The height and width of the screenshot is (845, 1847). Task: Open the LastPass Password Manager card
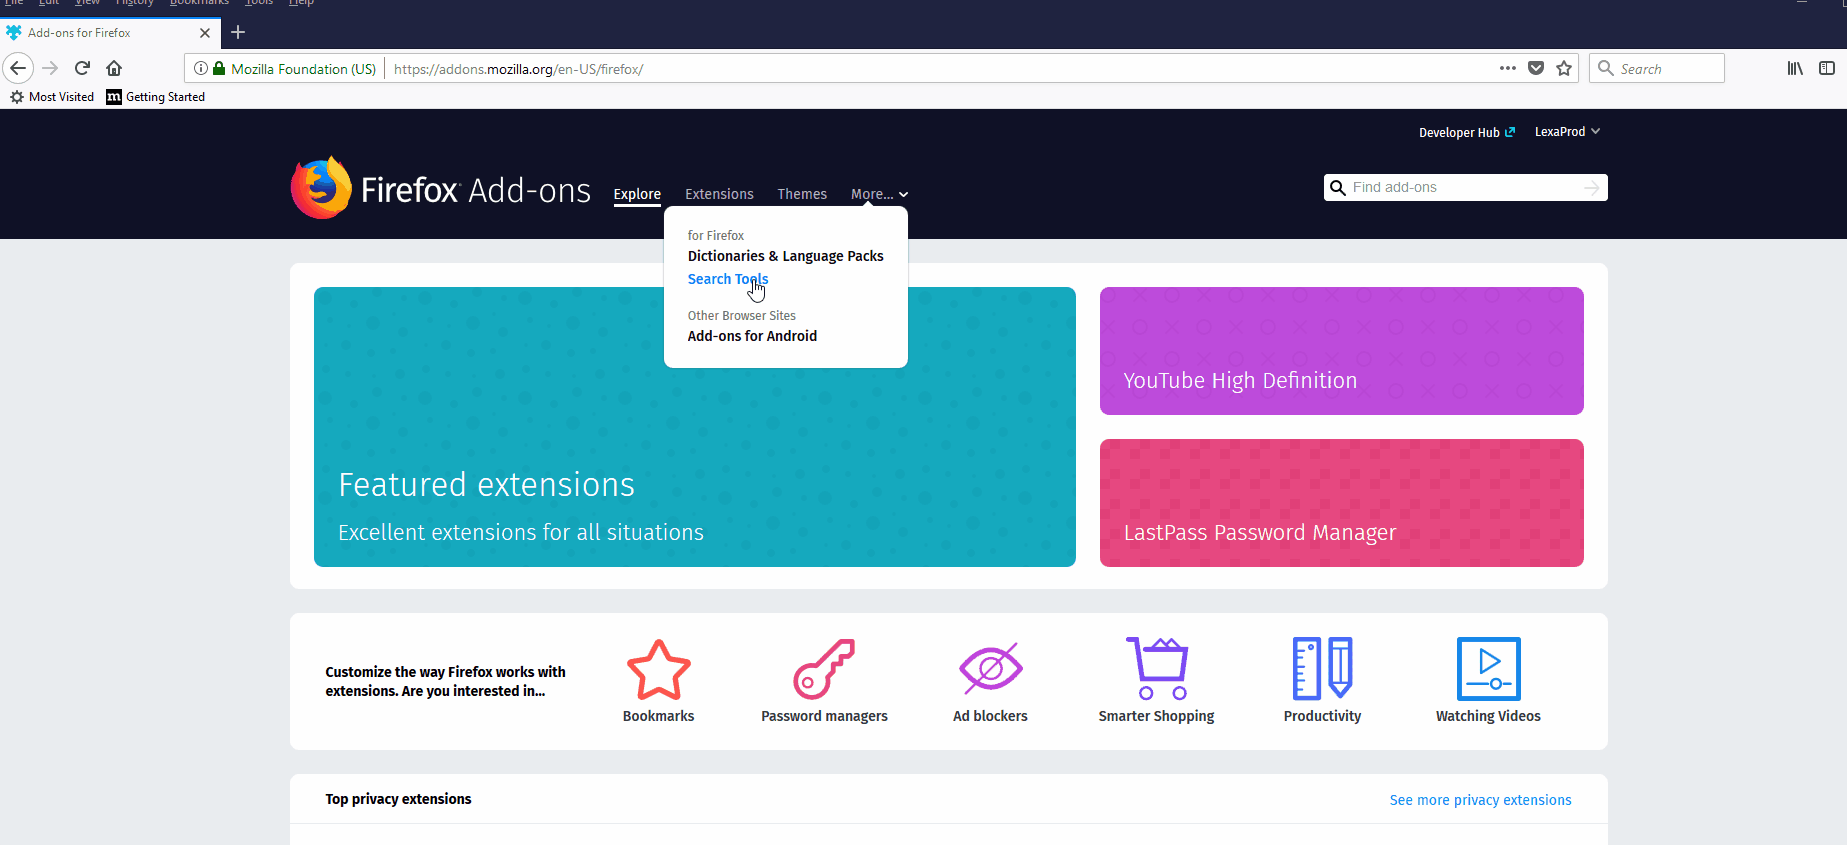tap(1342, 503)
